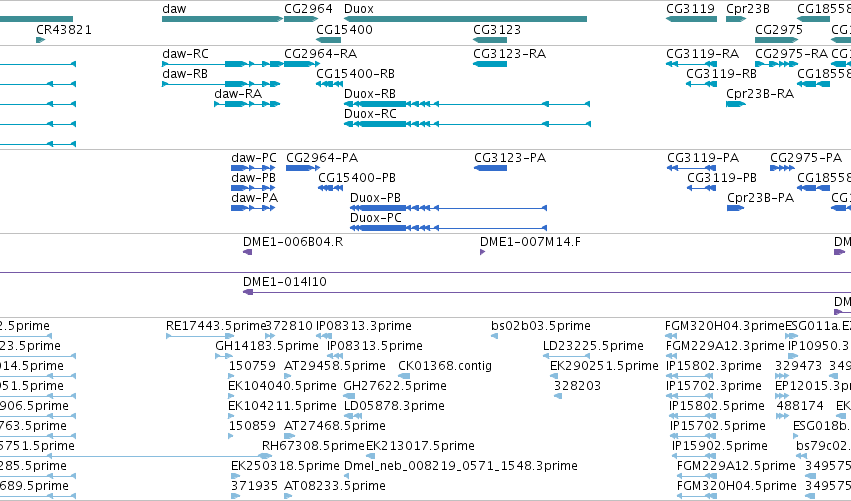Click the Cpr23B-PA protein label

coord(761,198)
